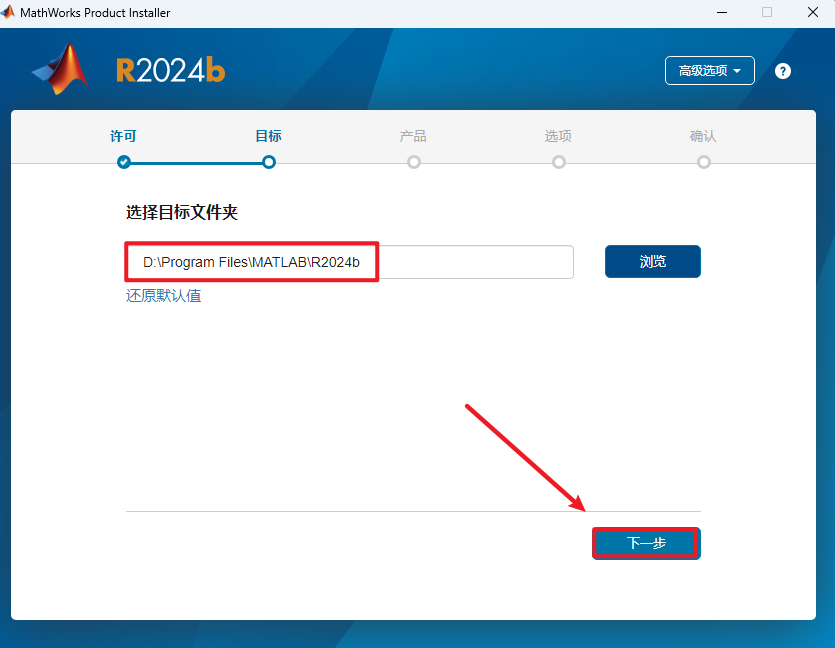Expand advanced options near the R2024b header
The width and height of the screenshot is (835, 648).
pyautogui.click(x=709, y=71)
